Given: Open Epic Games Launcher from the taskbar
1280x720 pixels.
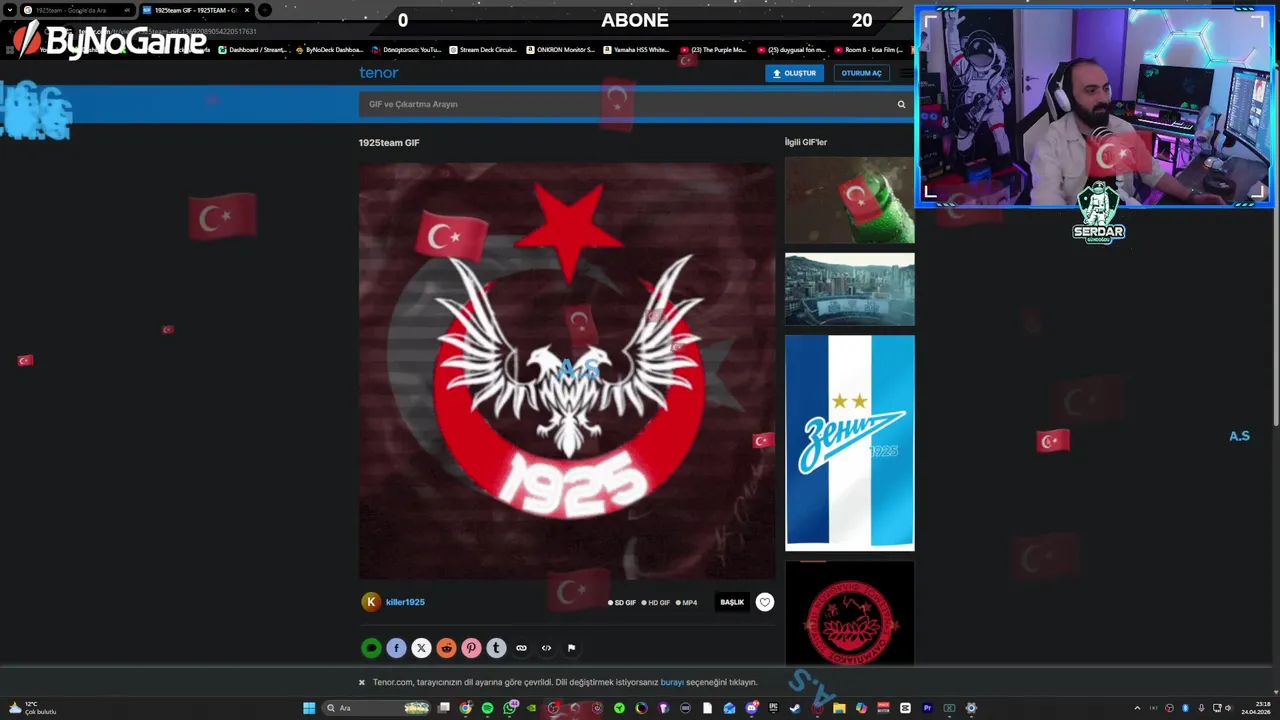Looking at the screenshot, I should pos(774,708).
